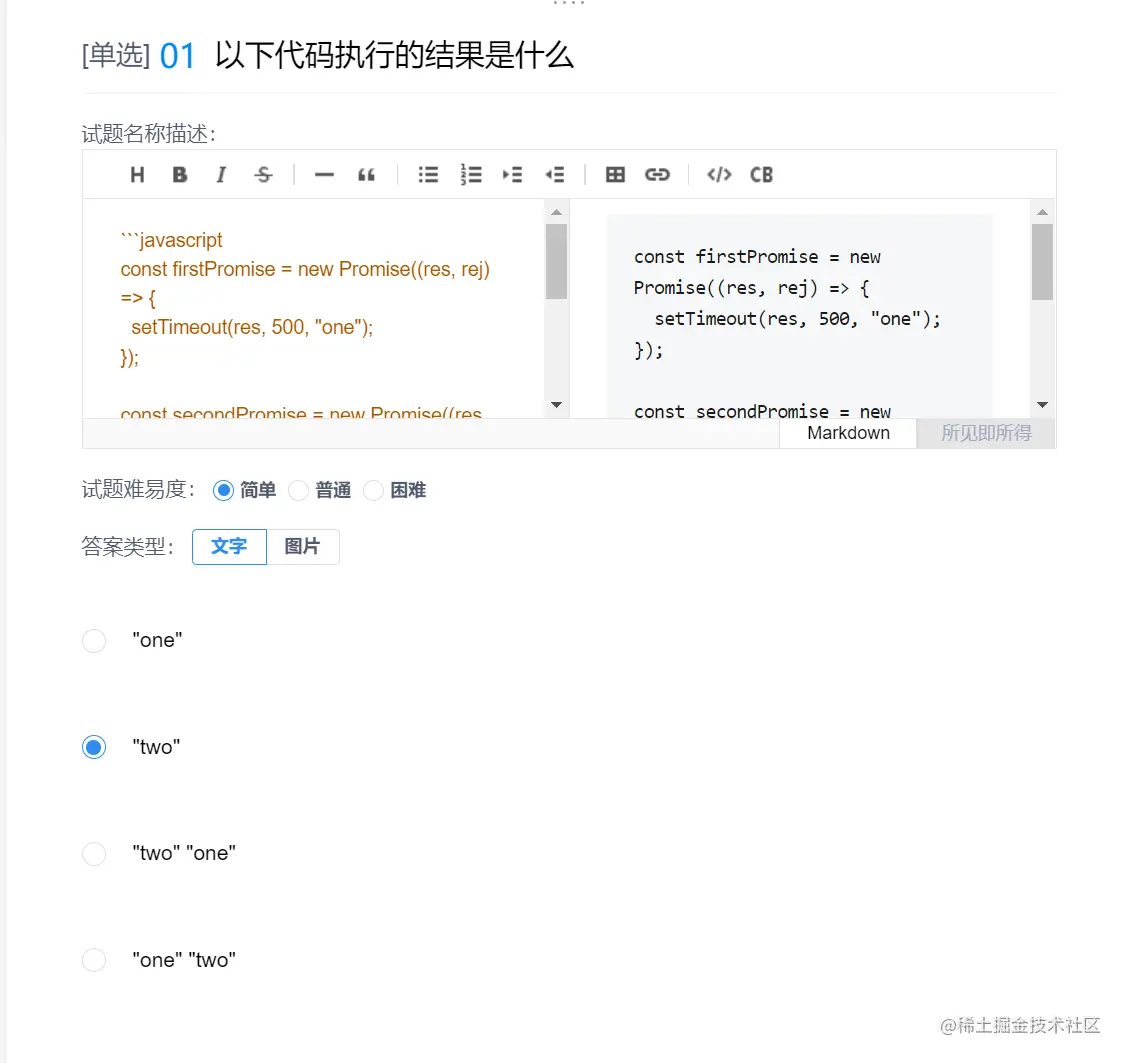1128x1063 pixels.
Task: Click the ```javascript line in source editor
Action: click(171, 239)
